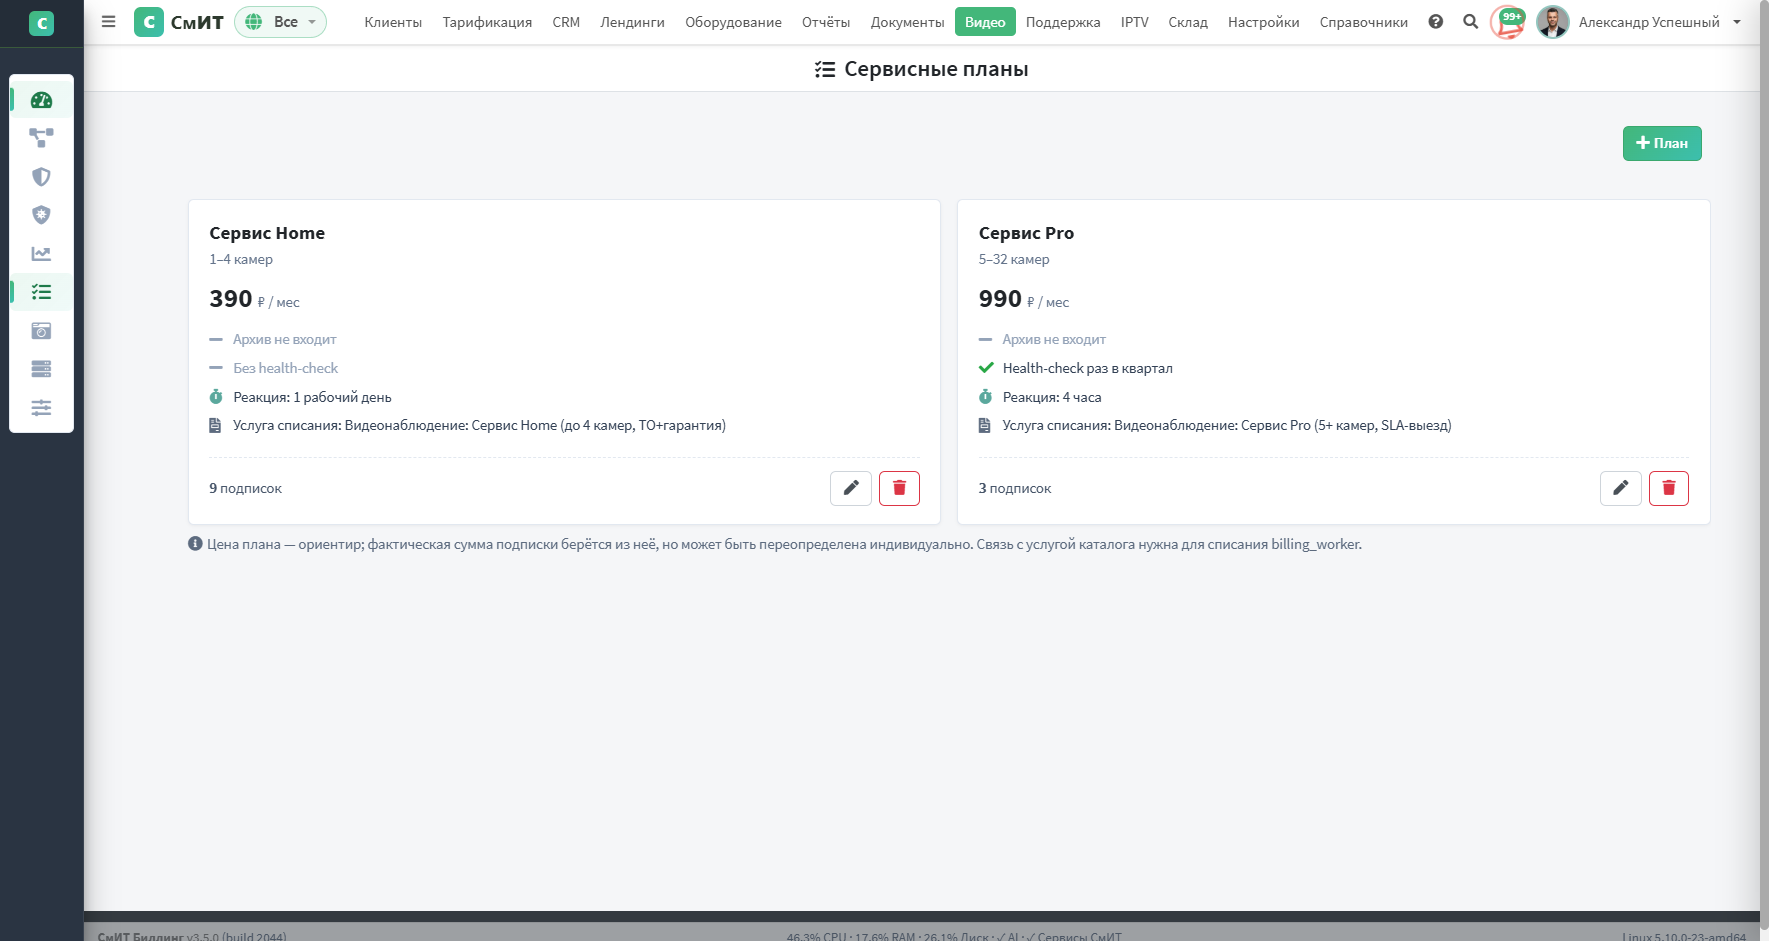Expand the Александр Успешный user menu

click(1658, 22)
